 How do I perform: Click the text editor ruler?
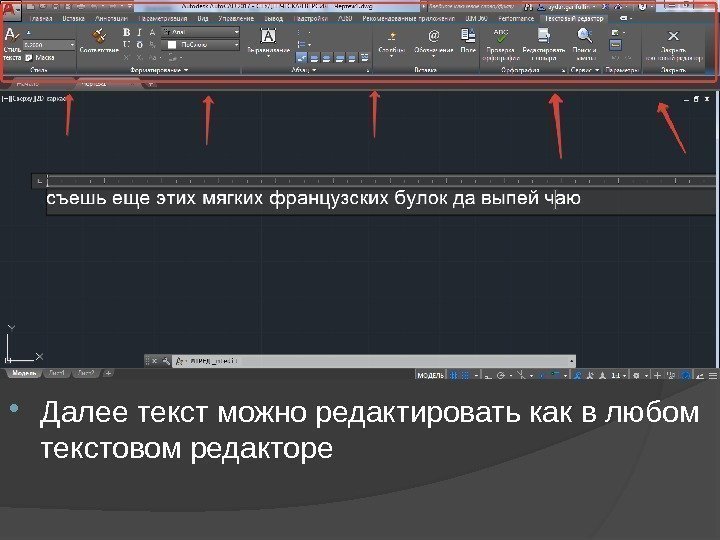tap(381, 180)
